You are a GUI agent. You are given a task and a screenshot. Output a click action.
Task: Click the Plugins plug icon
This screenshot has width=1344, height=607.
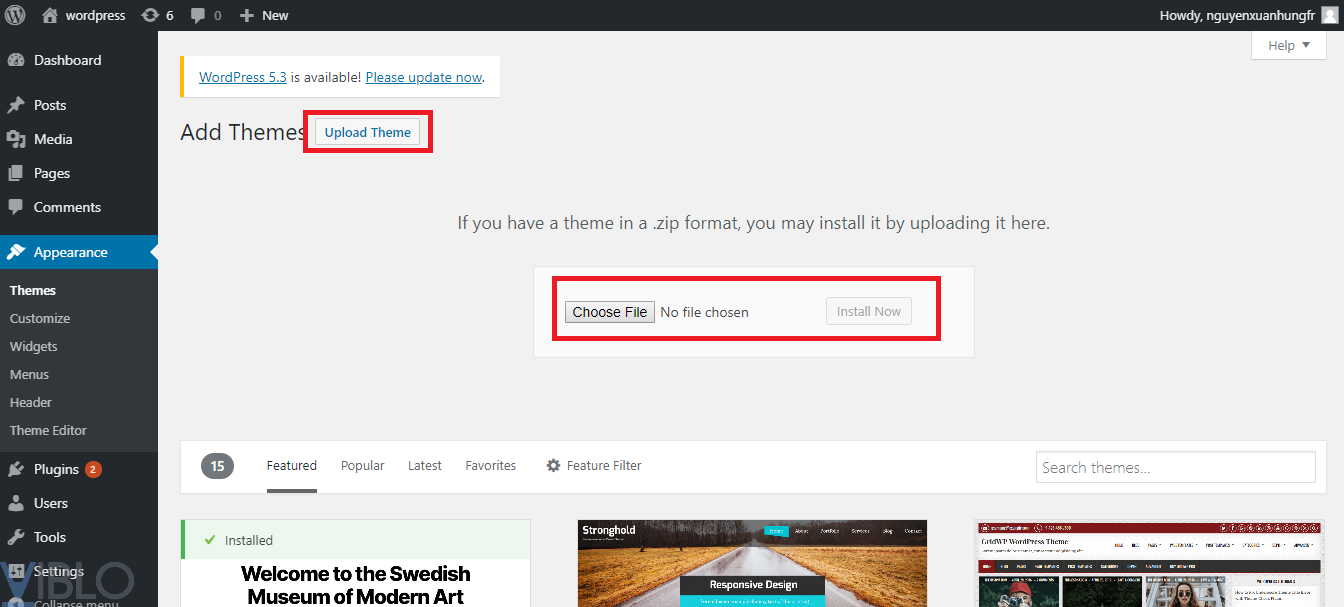(16, 469)
